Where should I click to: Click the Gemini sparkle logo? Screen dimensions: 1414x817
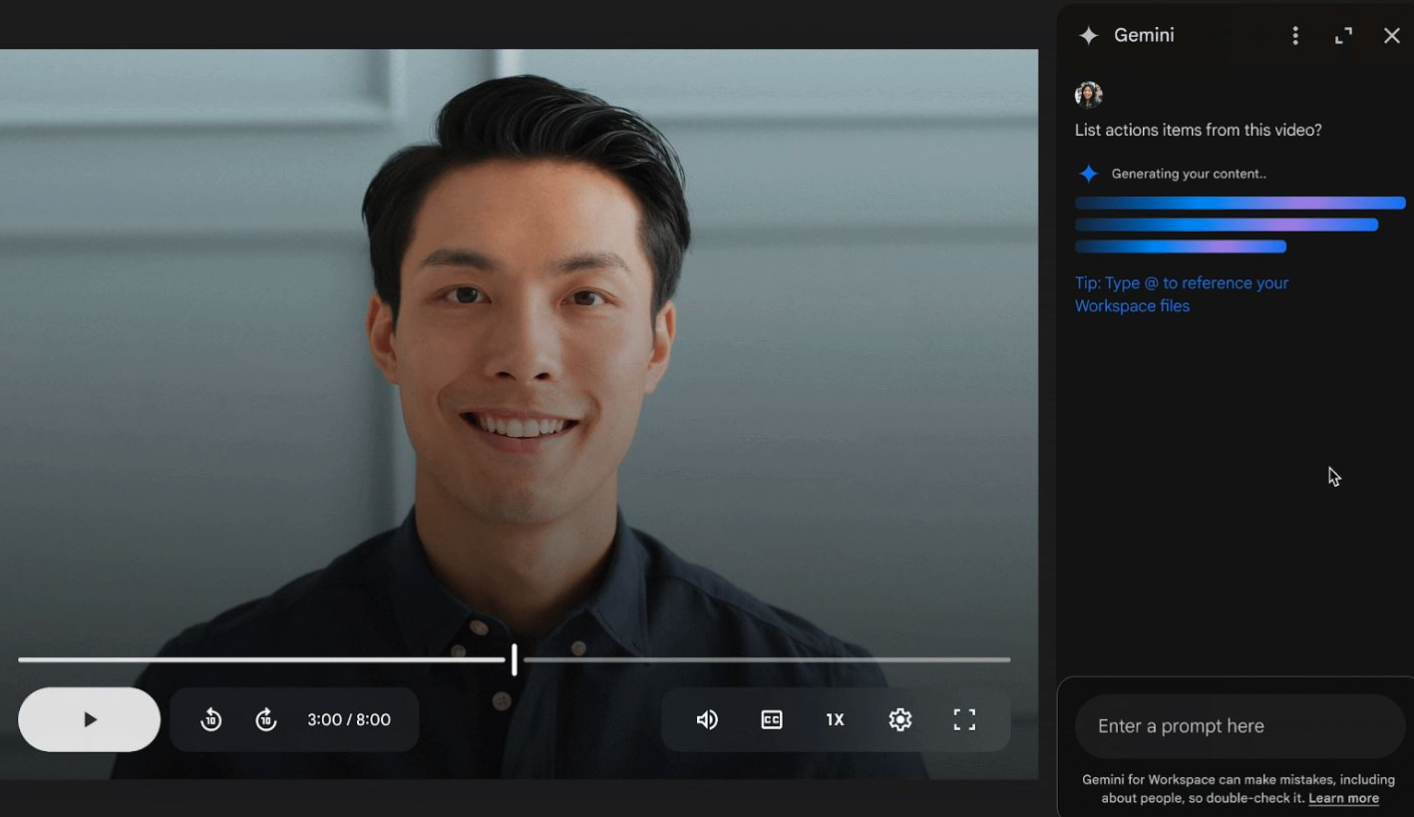coord(1089,36)
